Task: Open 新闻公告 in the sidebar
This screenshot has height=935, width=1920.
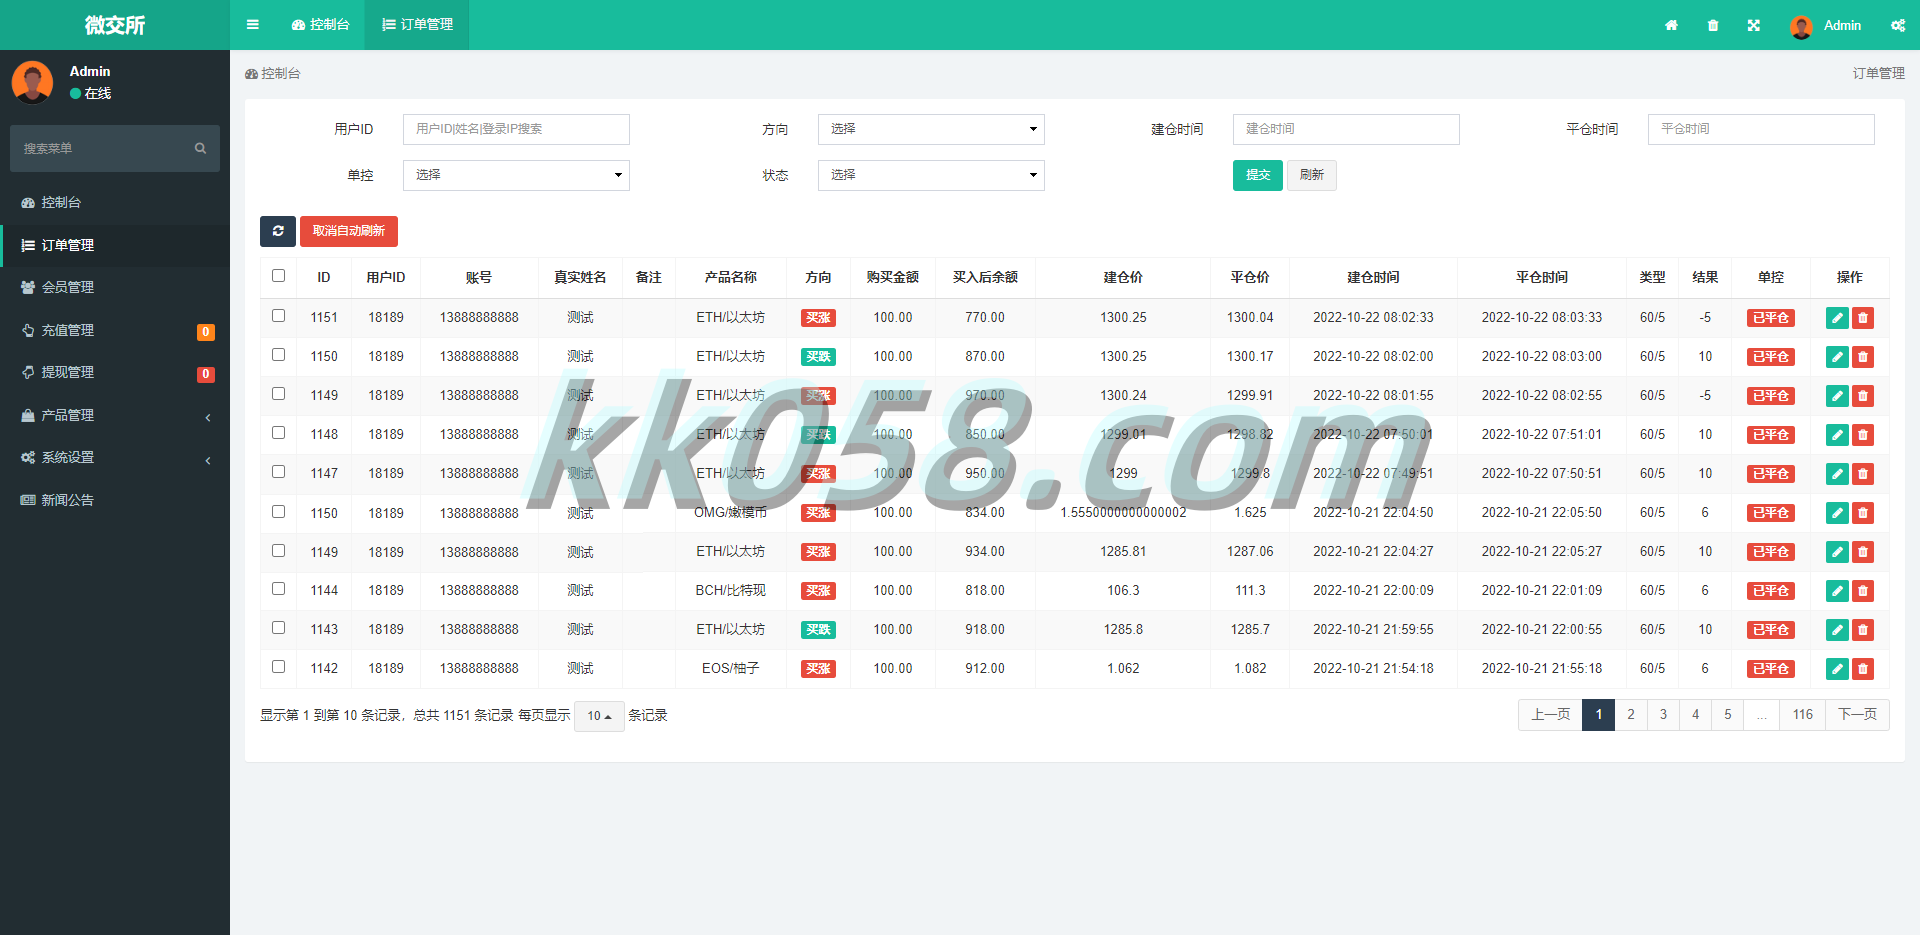Action: click(x=115, y=500)
